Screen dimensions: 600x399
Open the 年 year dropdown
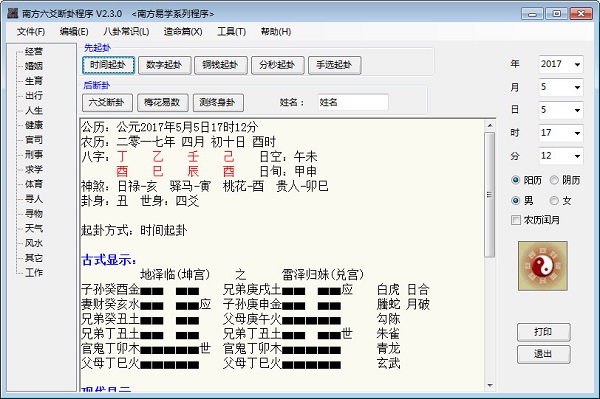[x=577, y=64]
